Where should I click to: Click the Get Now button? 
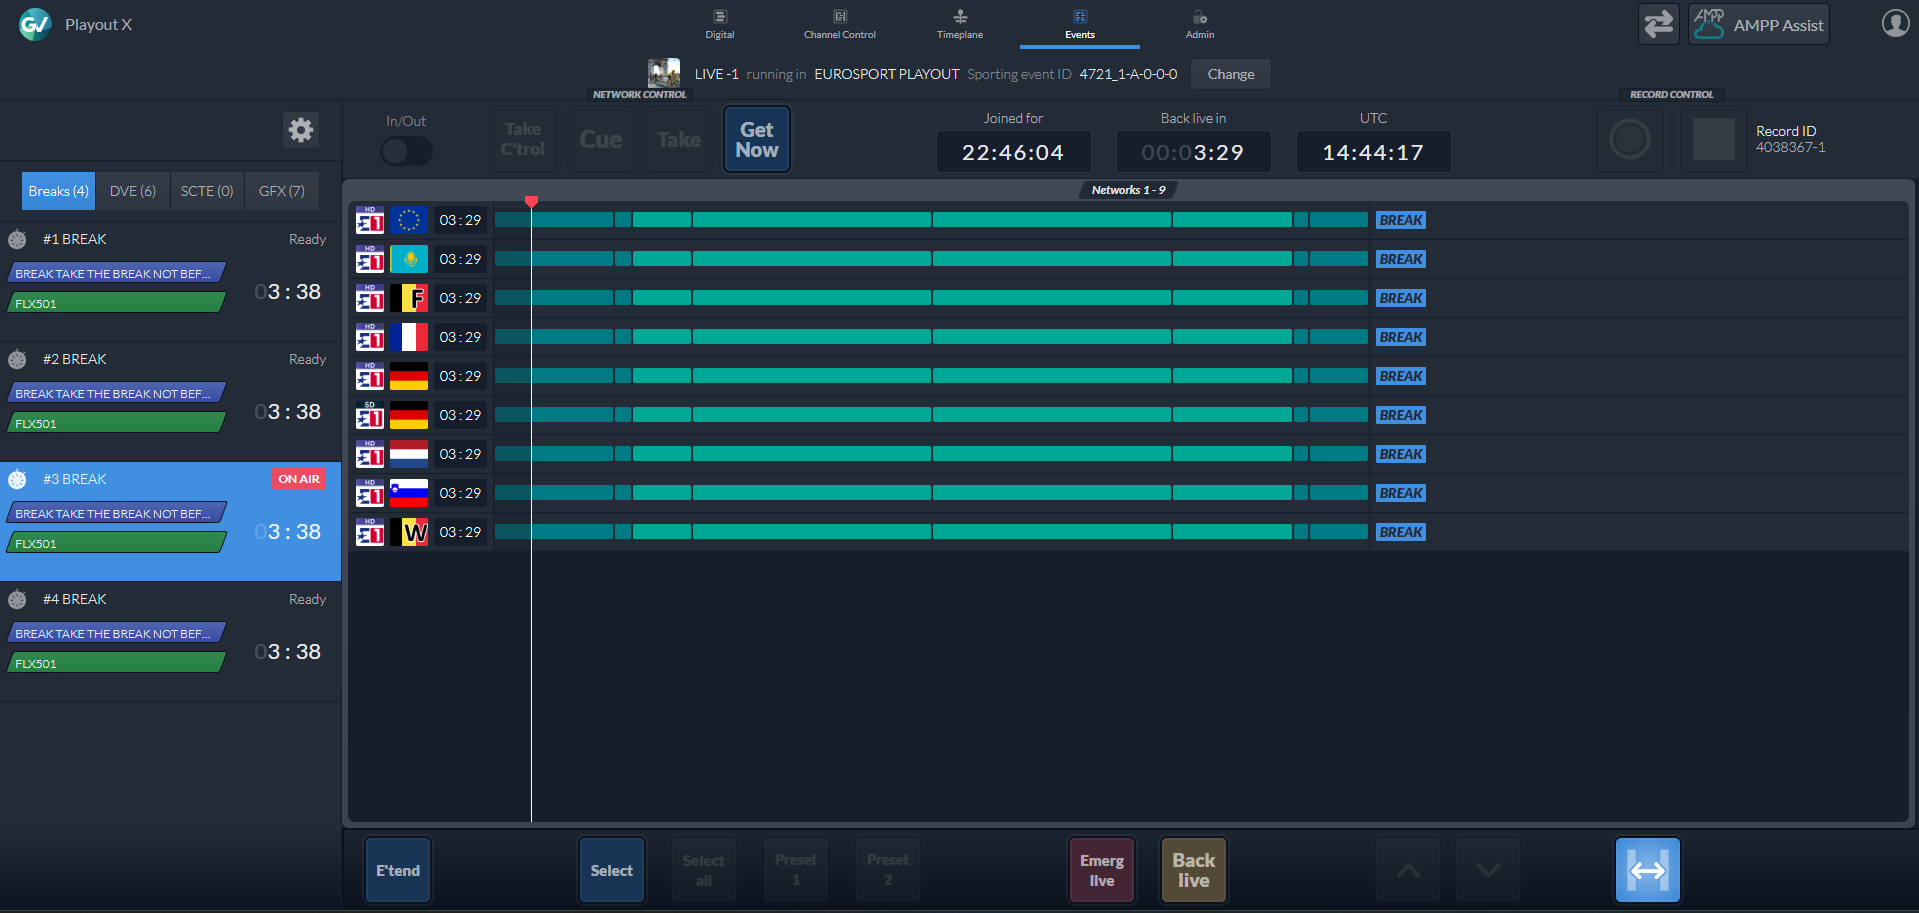[757, 139]
